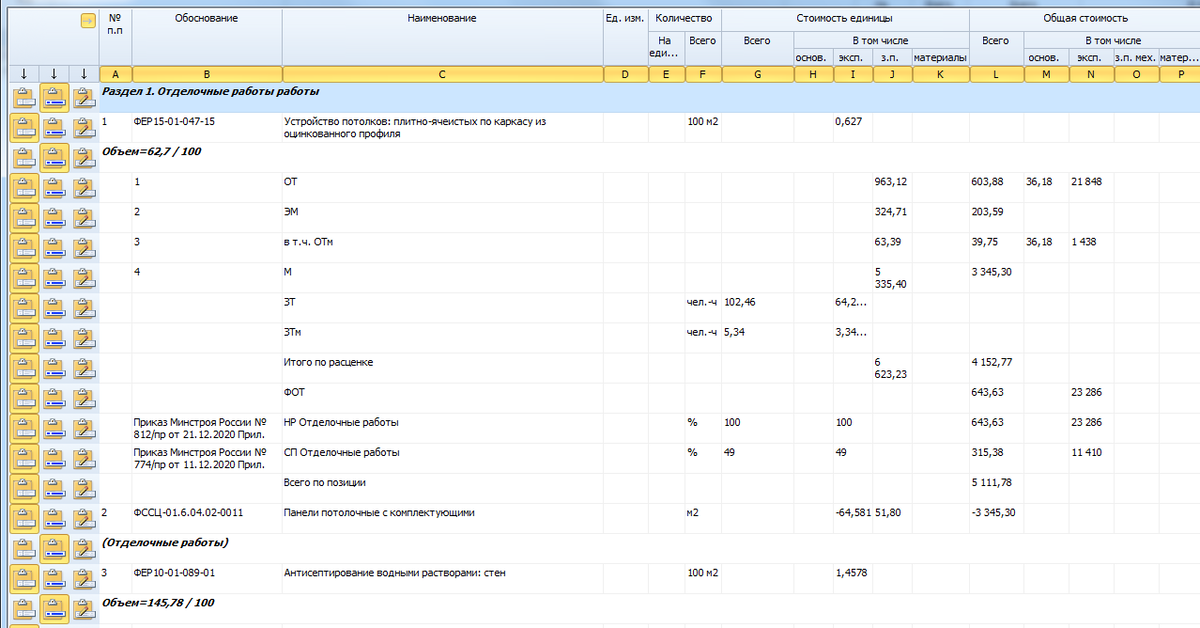Click the table clipboard icon in 'Всего по позиции' row
The height and width of the screenshot is (628, 1200).
[x=24, y=488]
